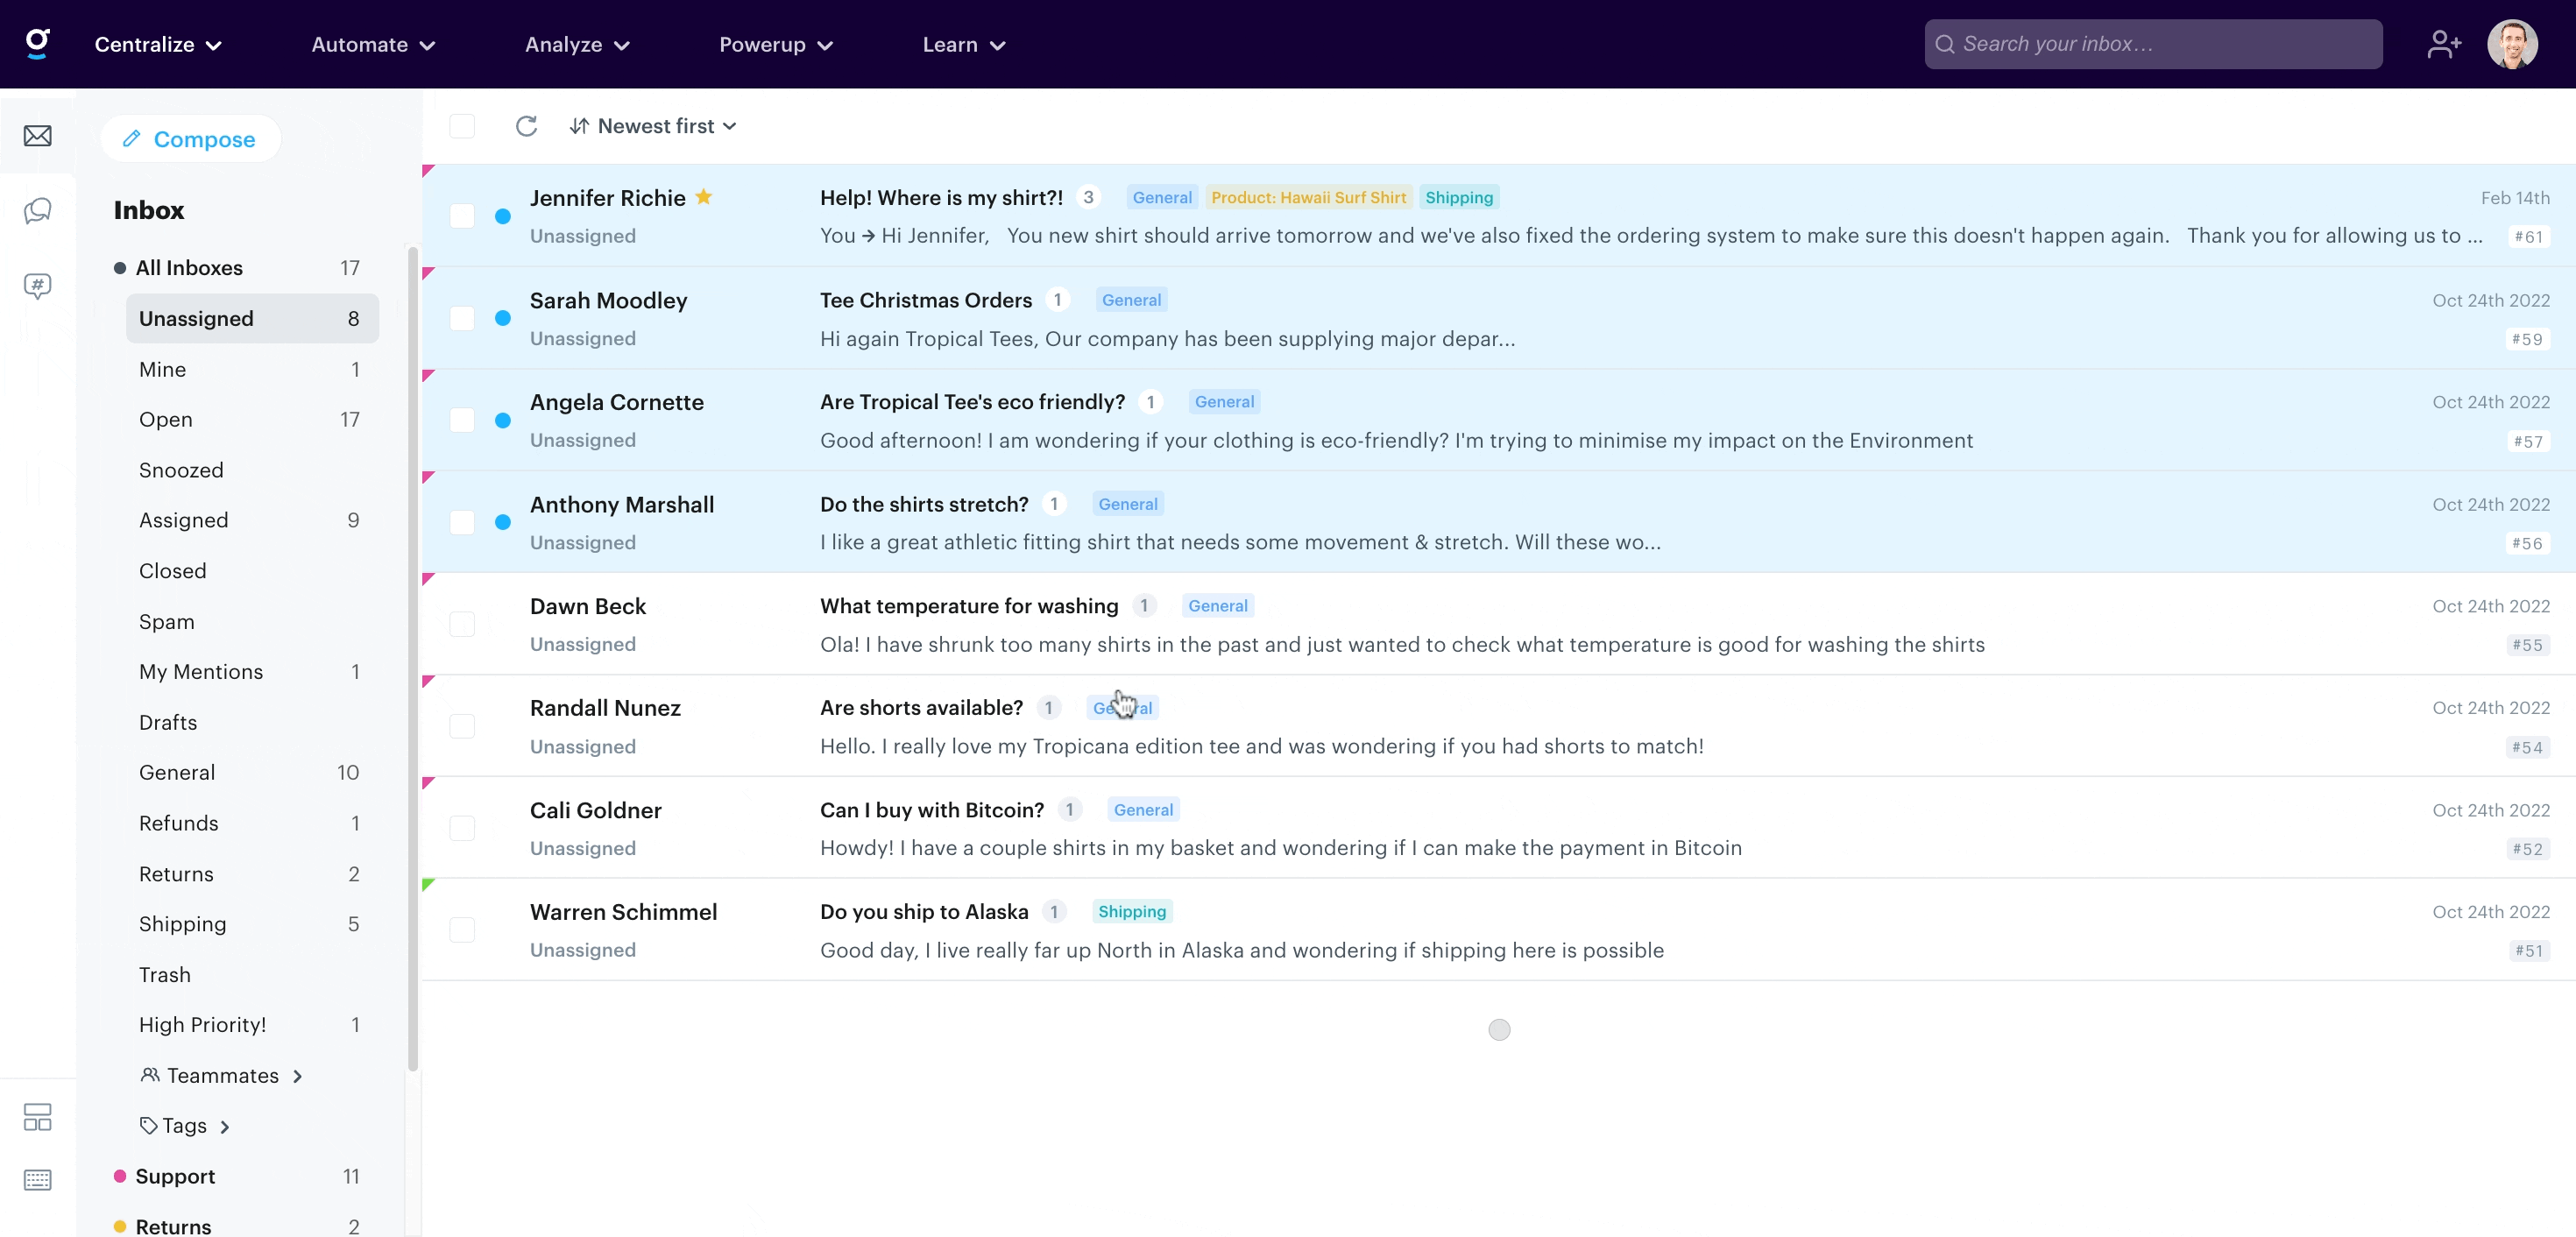Select the hashtag social channel icon
The width and height of the screenshot is (2576, 1237).
[x=37, y=286]
